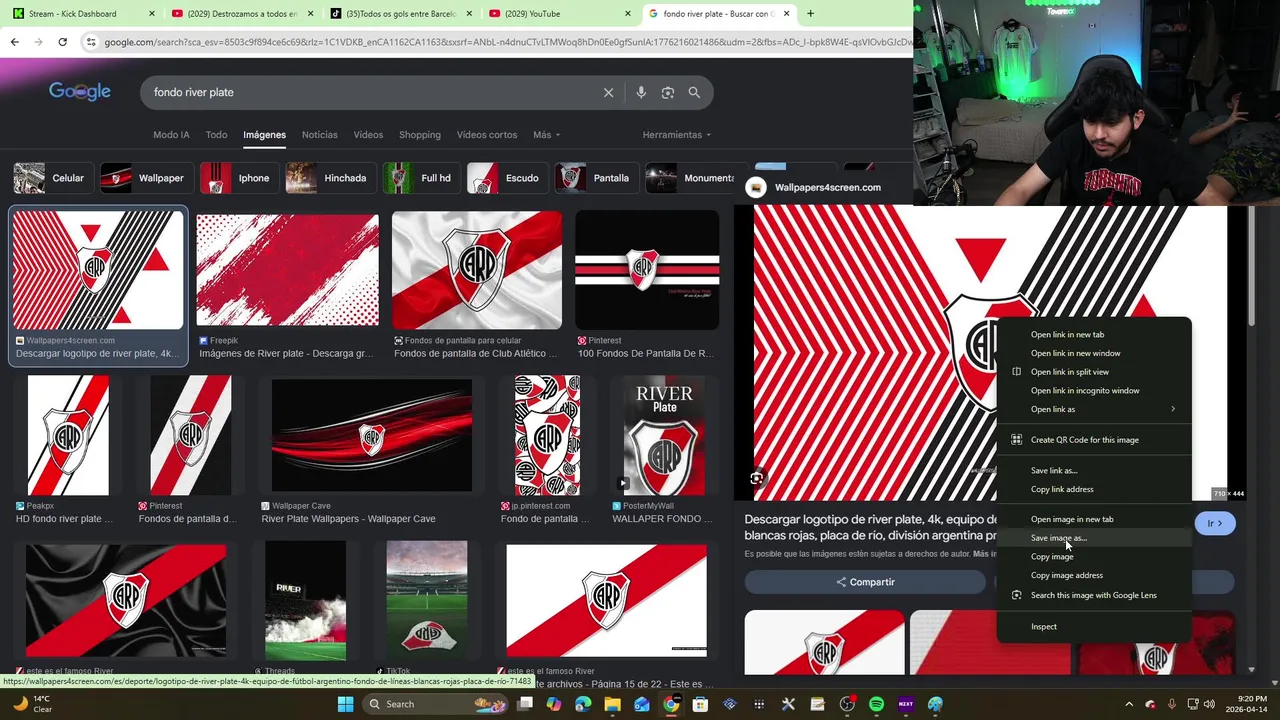The image size is (1280, 720).
Task: Start voice search with the microphone icon
Action: [641, 92]
